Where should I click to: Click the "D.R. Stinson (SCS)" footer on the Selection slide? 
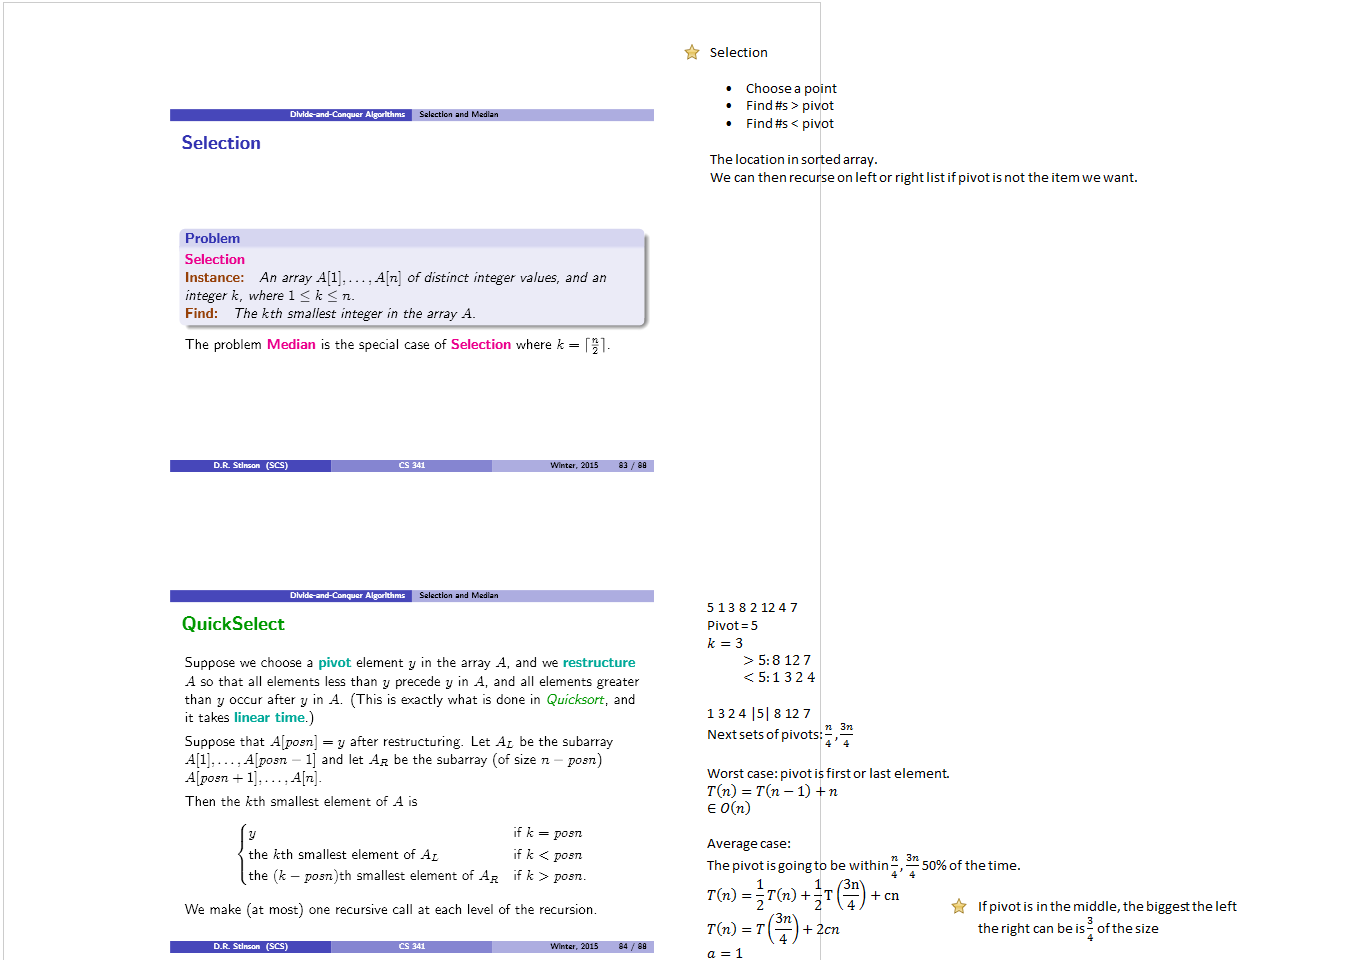(250, 466)
